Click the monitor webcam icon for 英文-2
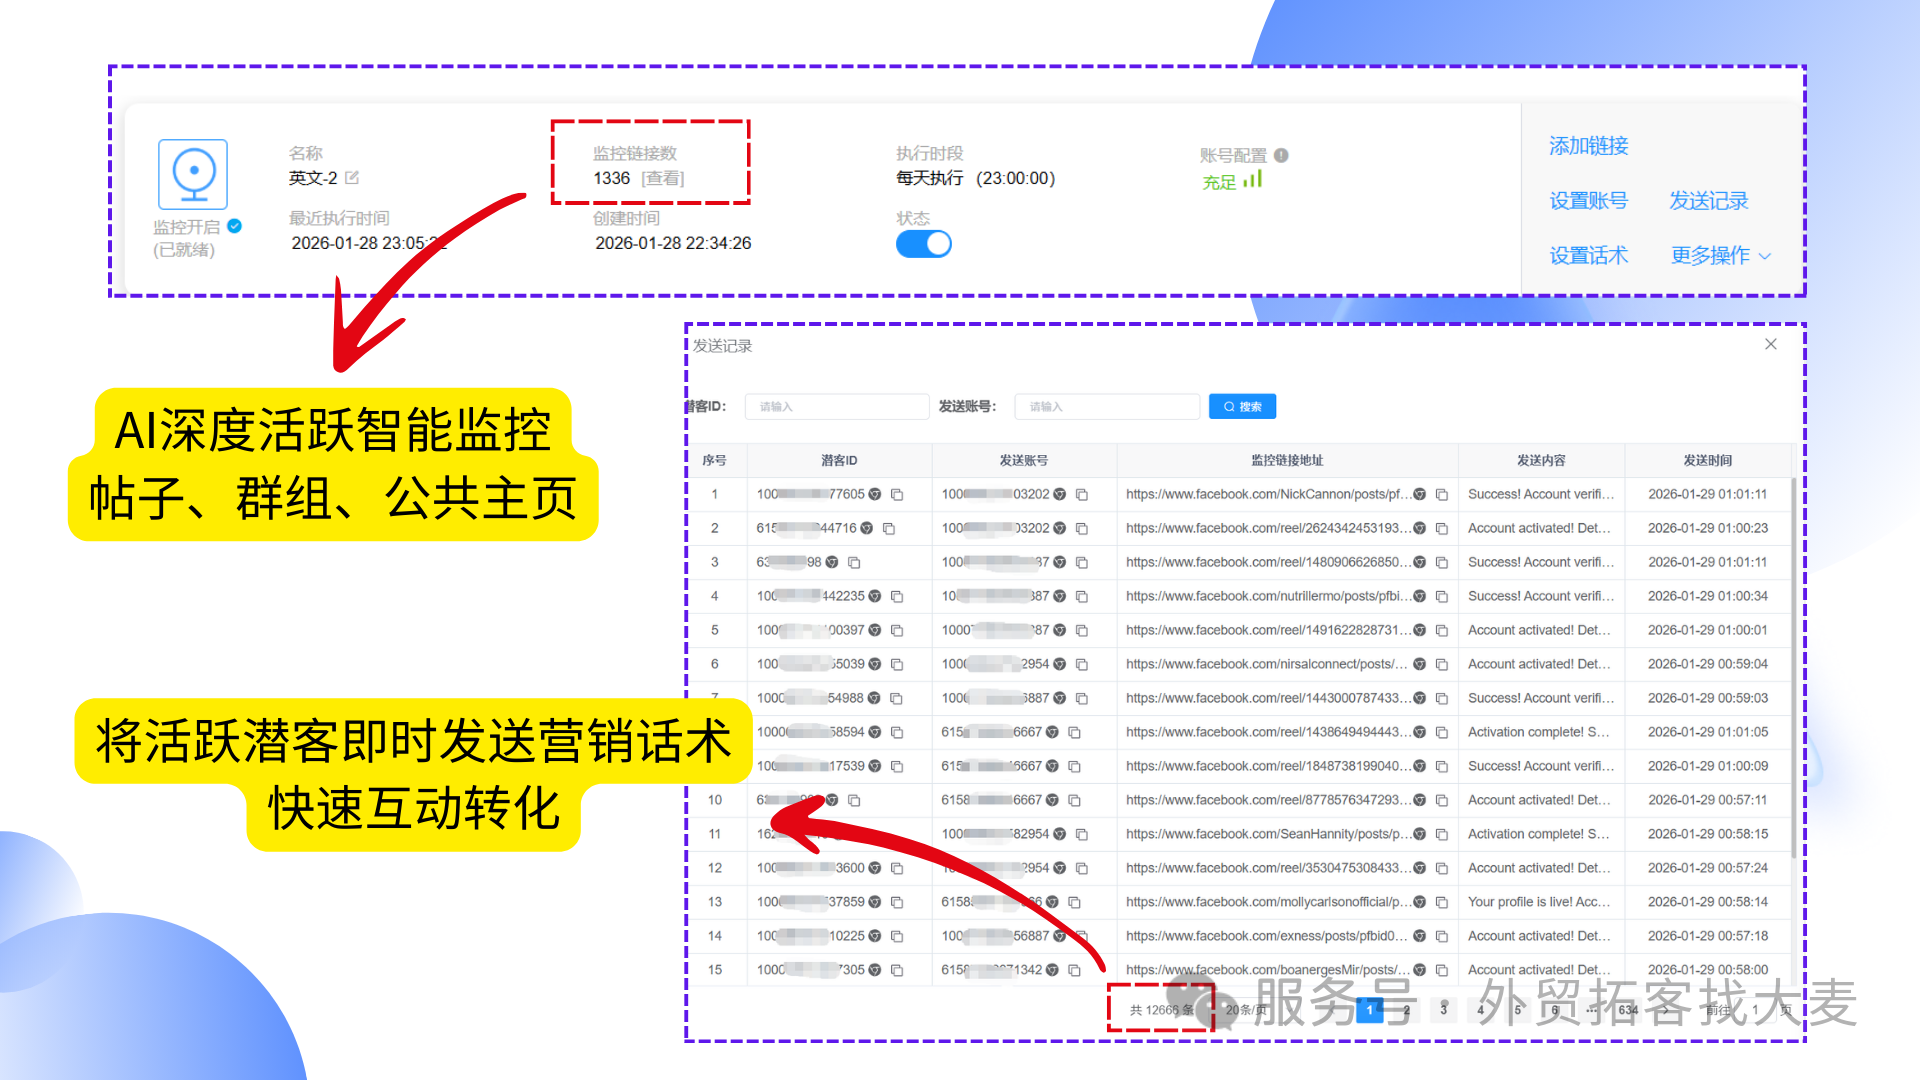1920x1080 pixels. coord(193,174)
